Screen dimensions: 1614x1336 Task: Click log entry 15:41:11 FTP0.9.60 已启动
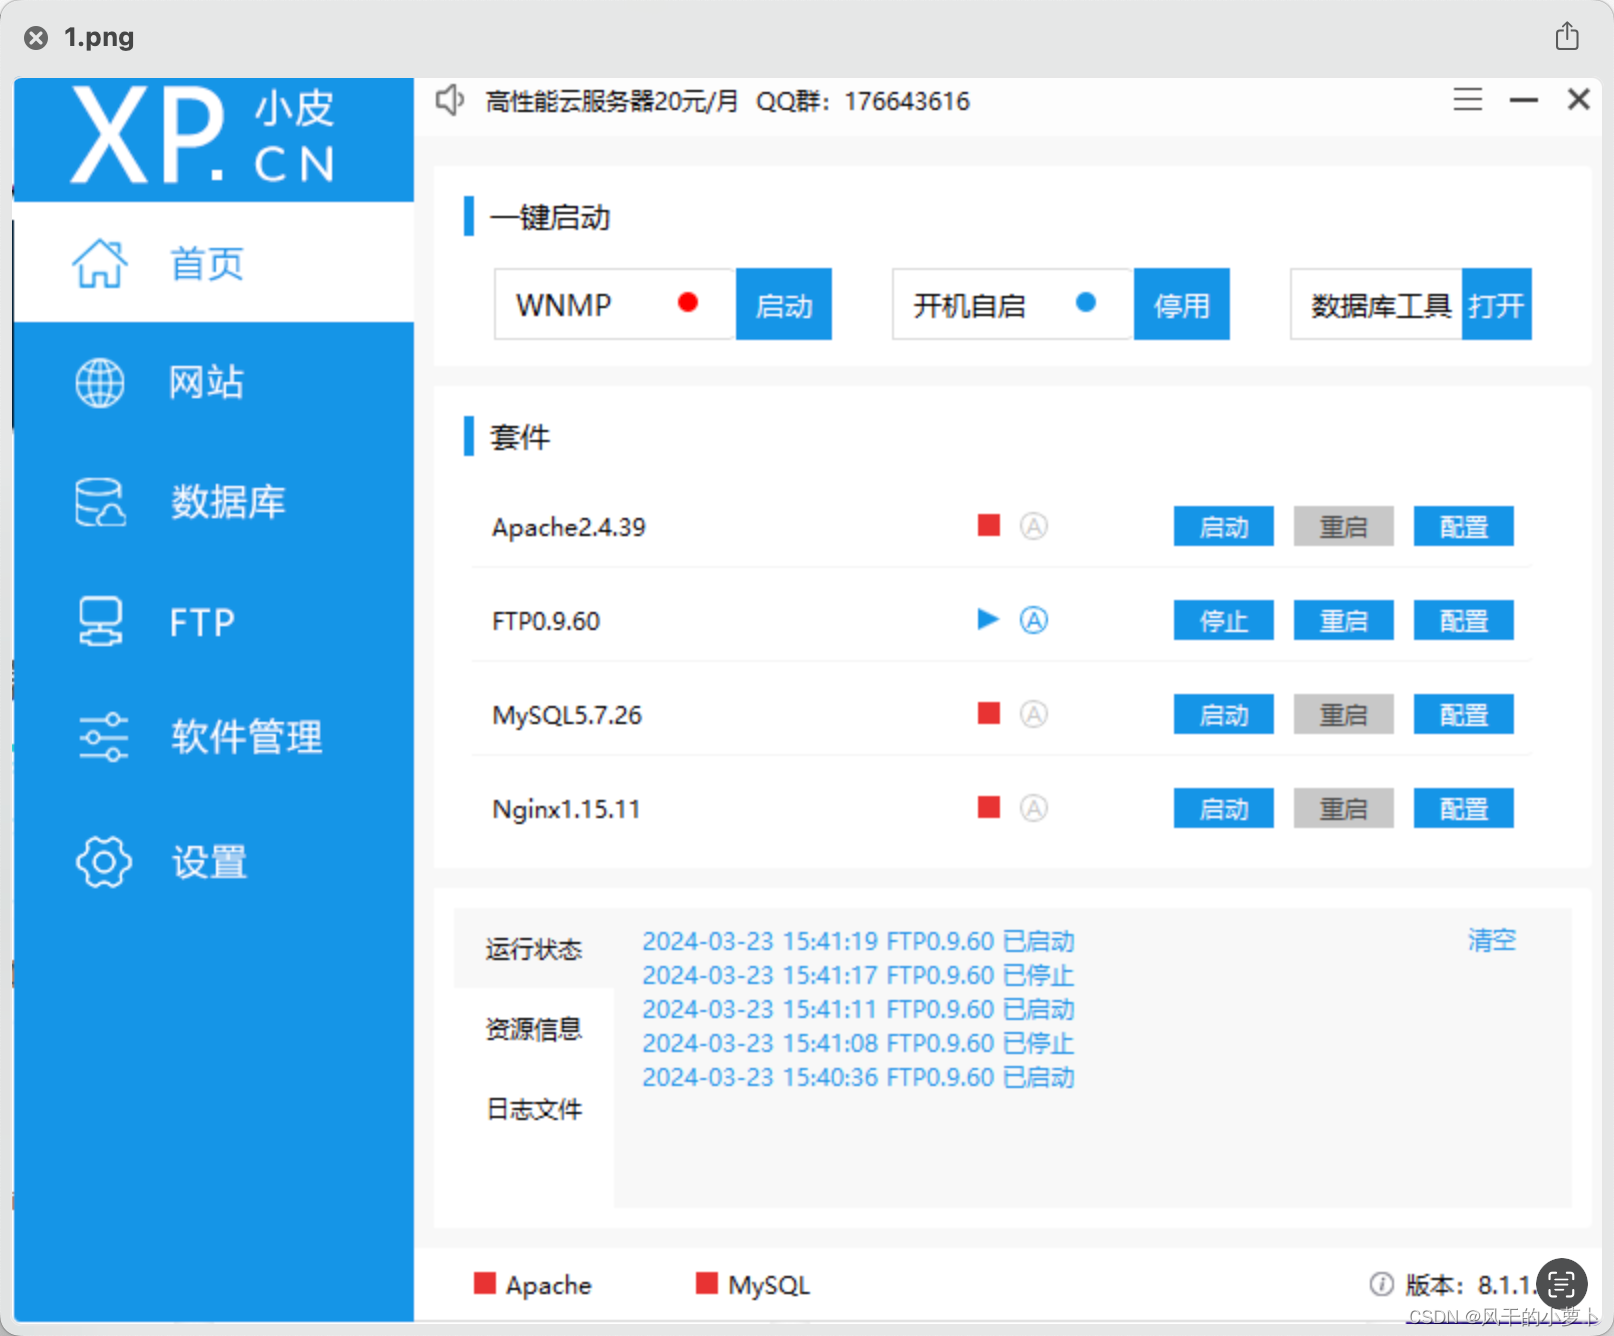pyautogui.click(x=858, y=1009)
